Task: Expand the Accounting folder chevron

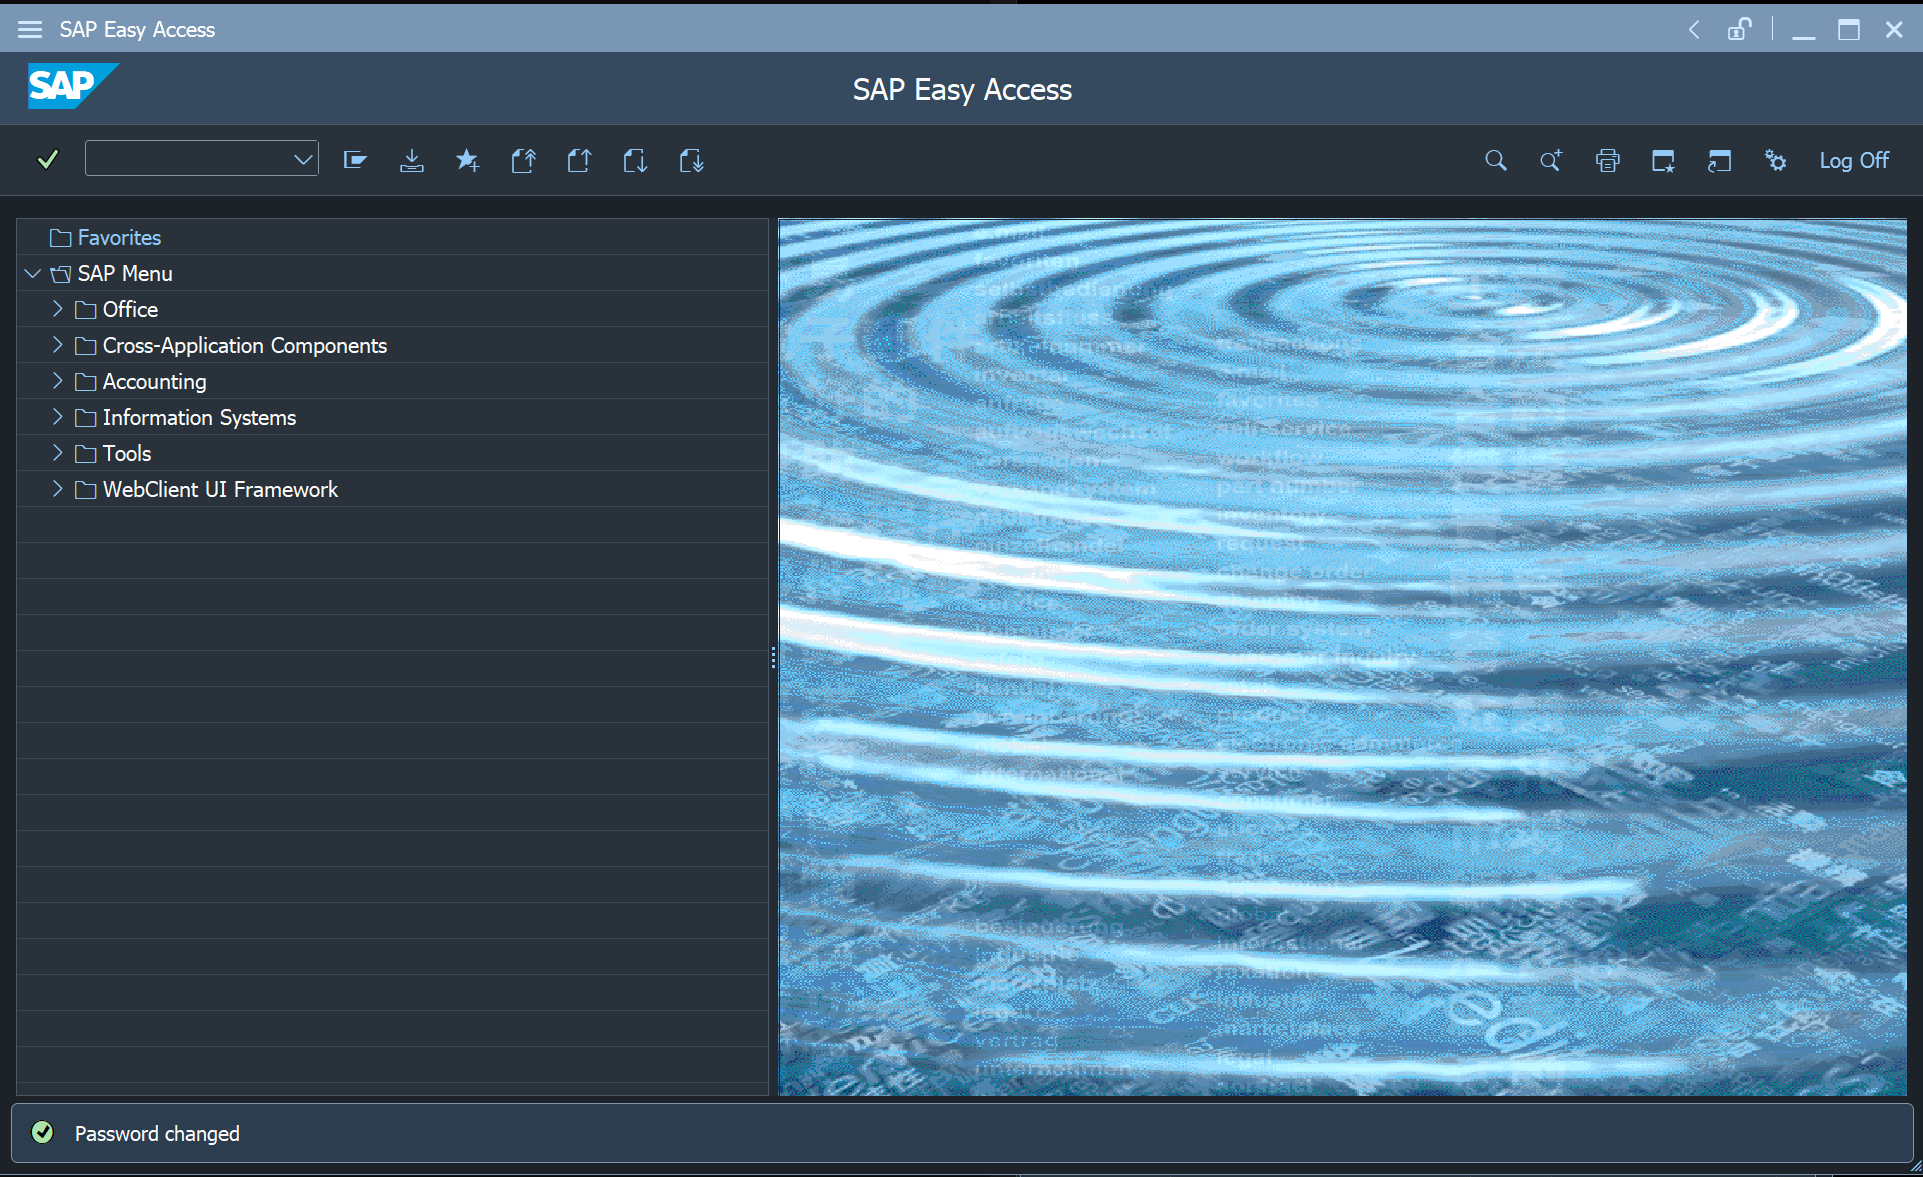Action: (57, 381)
